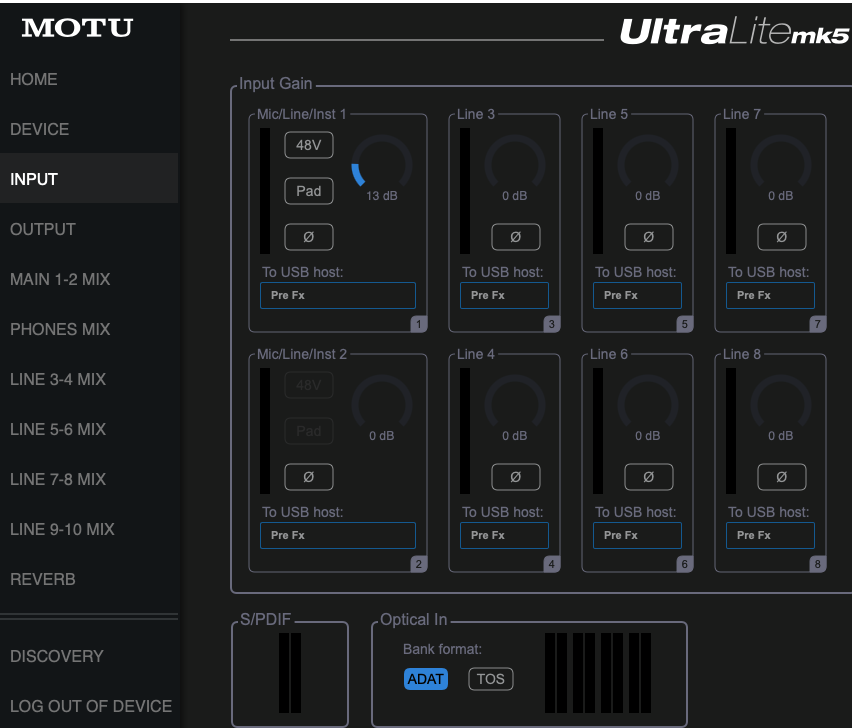Go to the OUTPUT page
Image resolution: width=852 pixels, height=728 pixels.
(x=43, y=229)
